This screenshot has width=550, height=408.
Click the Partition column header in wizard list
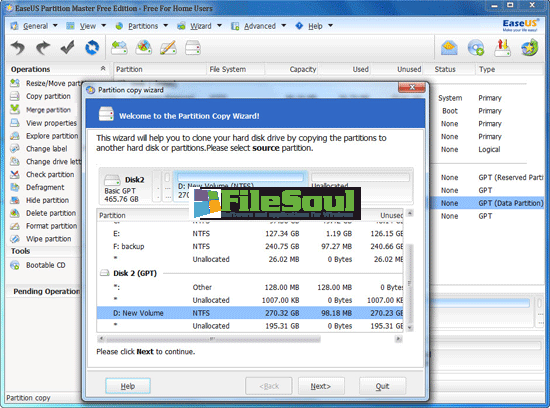tap(112, 215)
